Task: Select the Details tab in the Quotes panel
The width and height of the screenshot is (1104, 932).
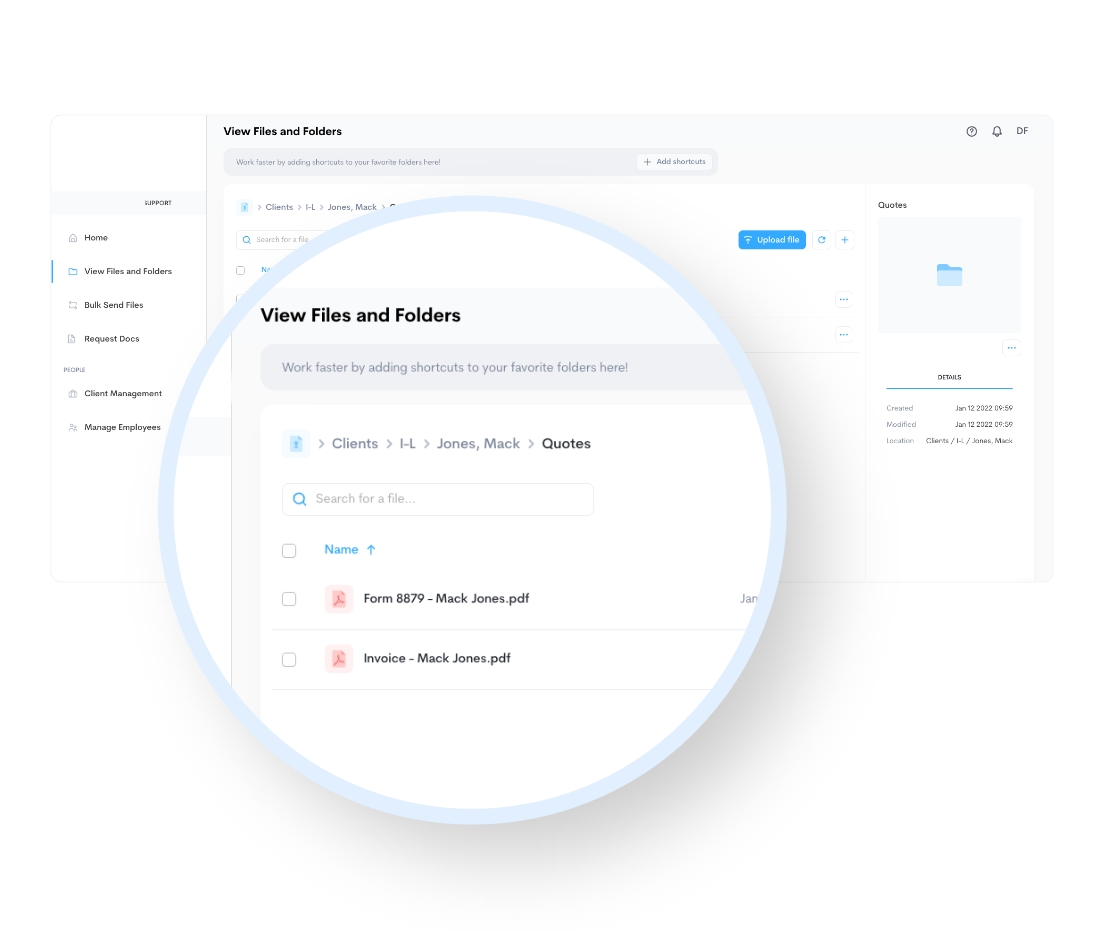Action: click(949, 378)
